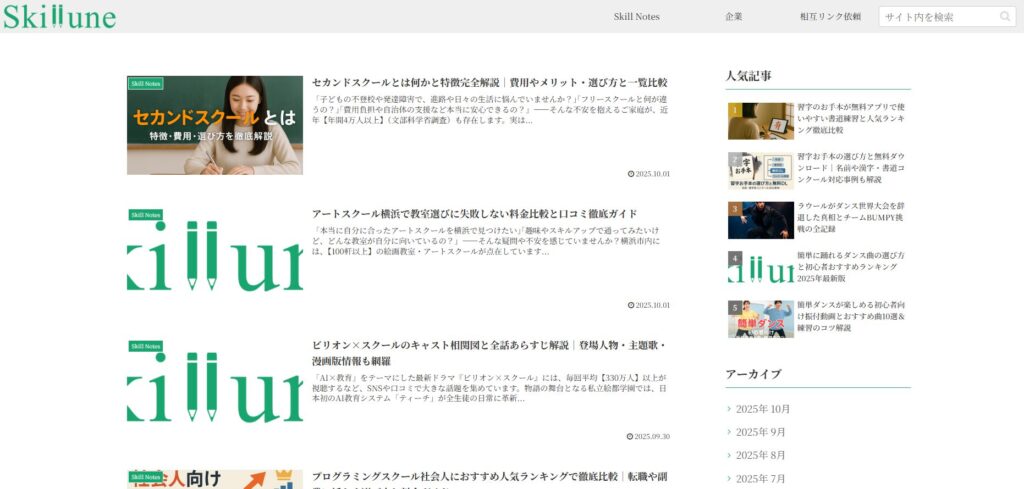Click the Skillune thumbnail of the アートスクール横浜 article
This screenshot has width=1024, height=489.
coord(214,257)
